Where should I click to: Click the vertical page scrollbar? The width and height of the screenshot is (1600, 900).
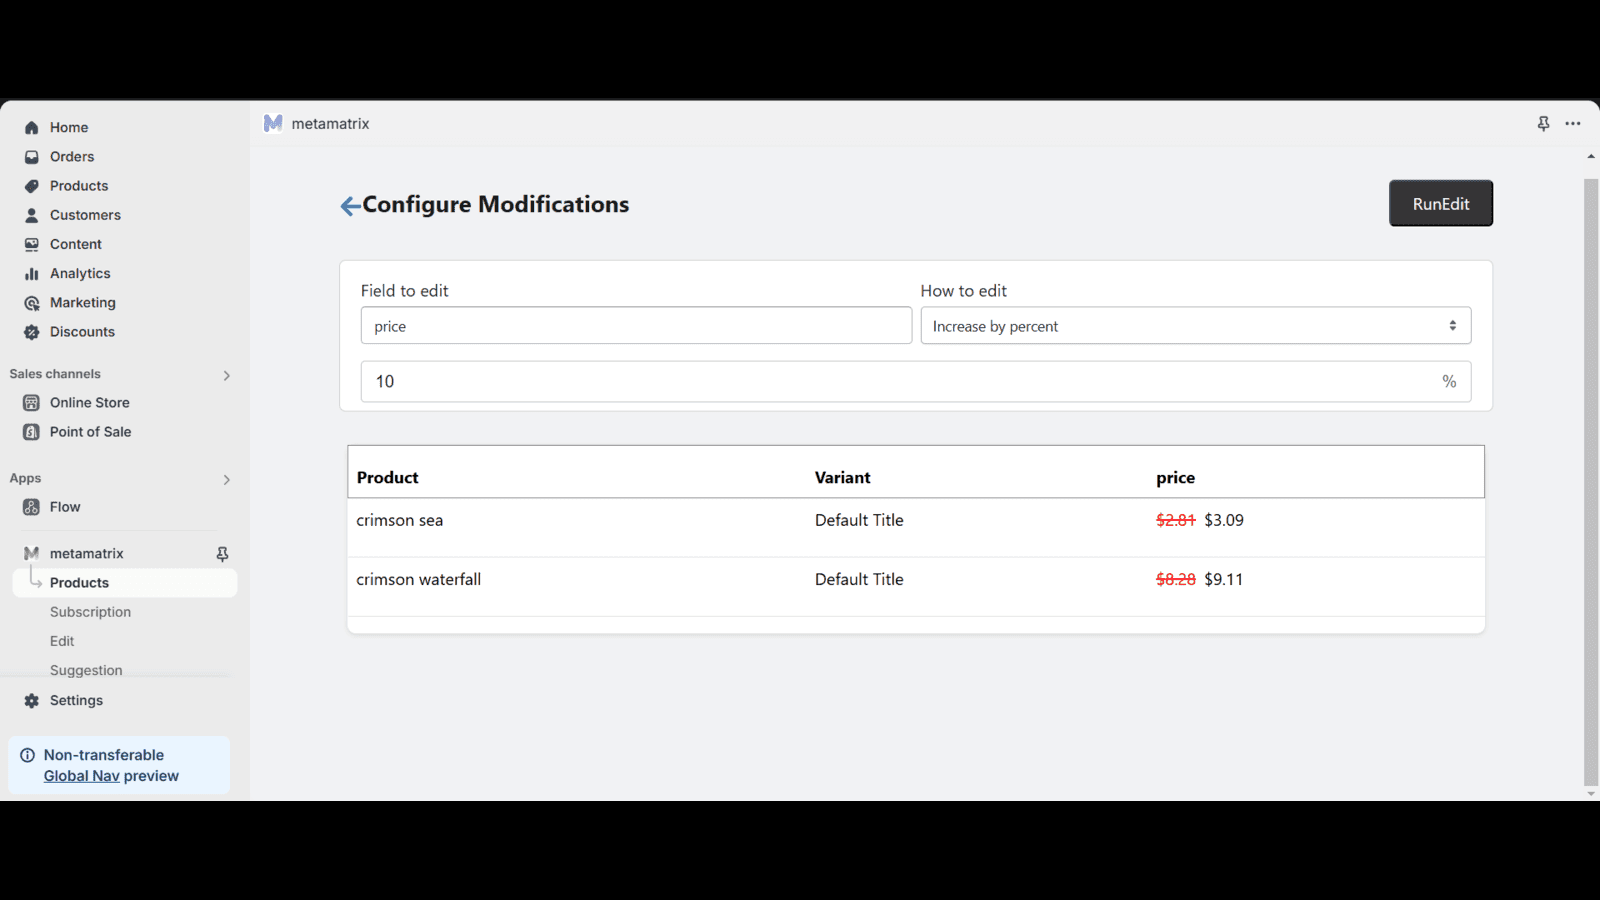[1590, 480]
